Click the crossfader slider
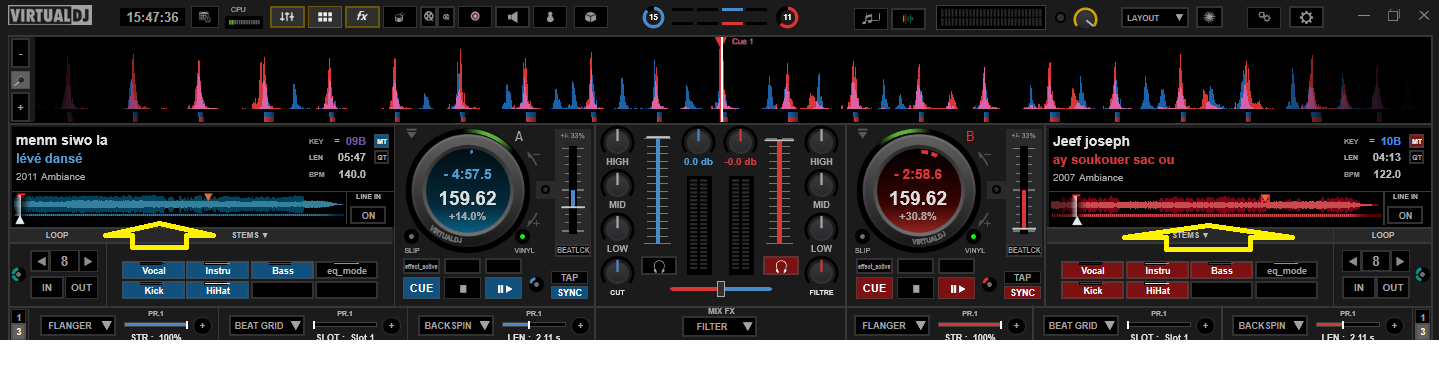This screenshot has height=375, width=1439. tap(720, 289)
